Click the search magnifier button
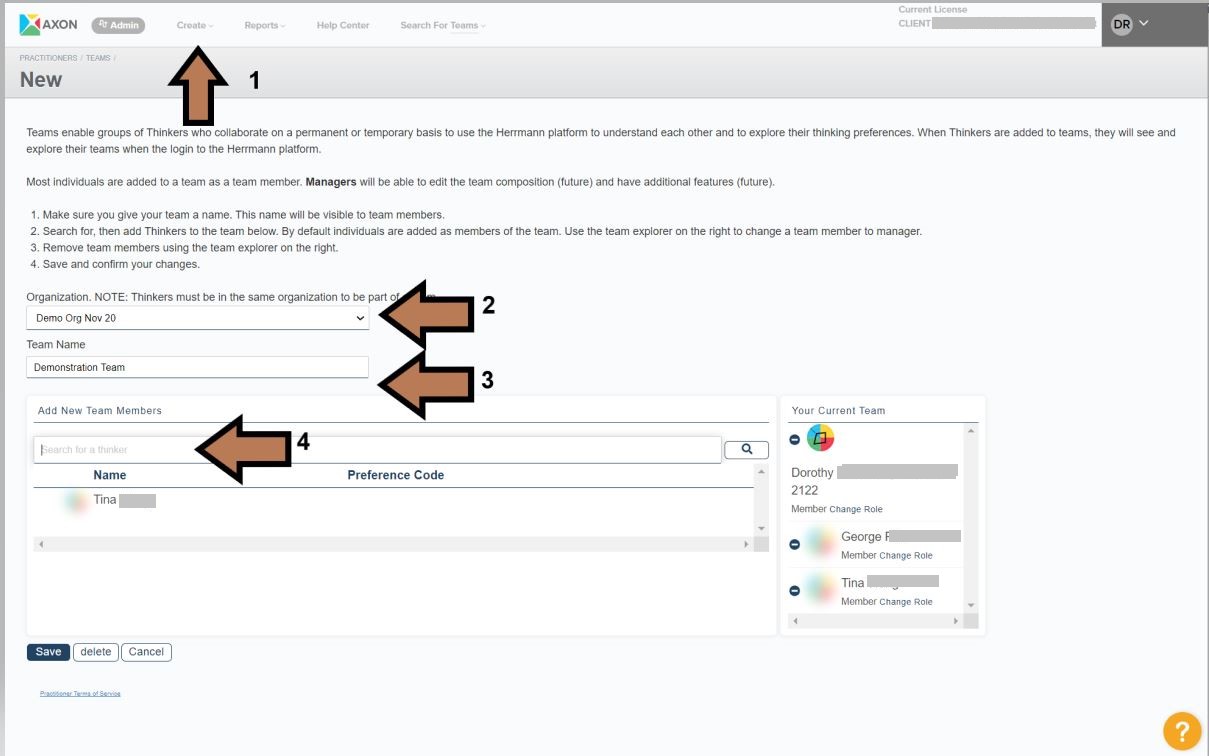Screen dimensions: 1209x756 click(746, 450)
